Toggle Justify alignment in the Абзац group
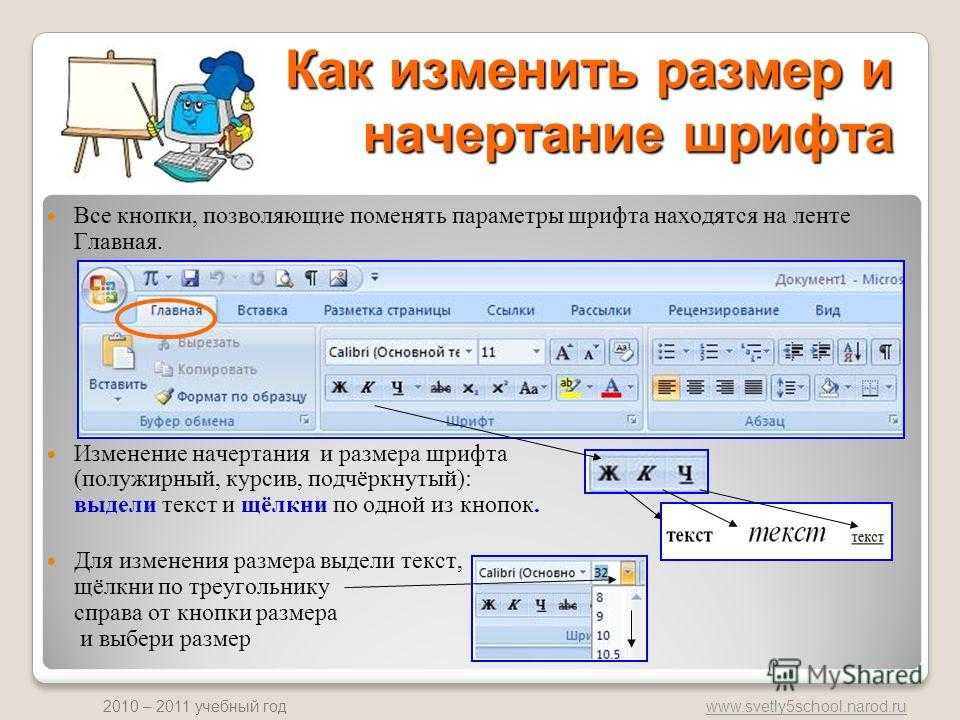The image size is (960, 720). point(754,387)
